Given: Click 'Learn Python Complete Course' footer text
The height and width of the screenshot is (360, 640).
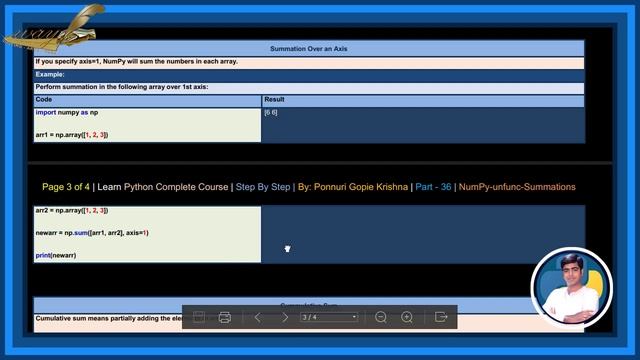Looking at the screenshot, I should coord(162,187).
